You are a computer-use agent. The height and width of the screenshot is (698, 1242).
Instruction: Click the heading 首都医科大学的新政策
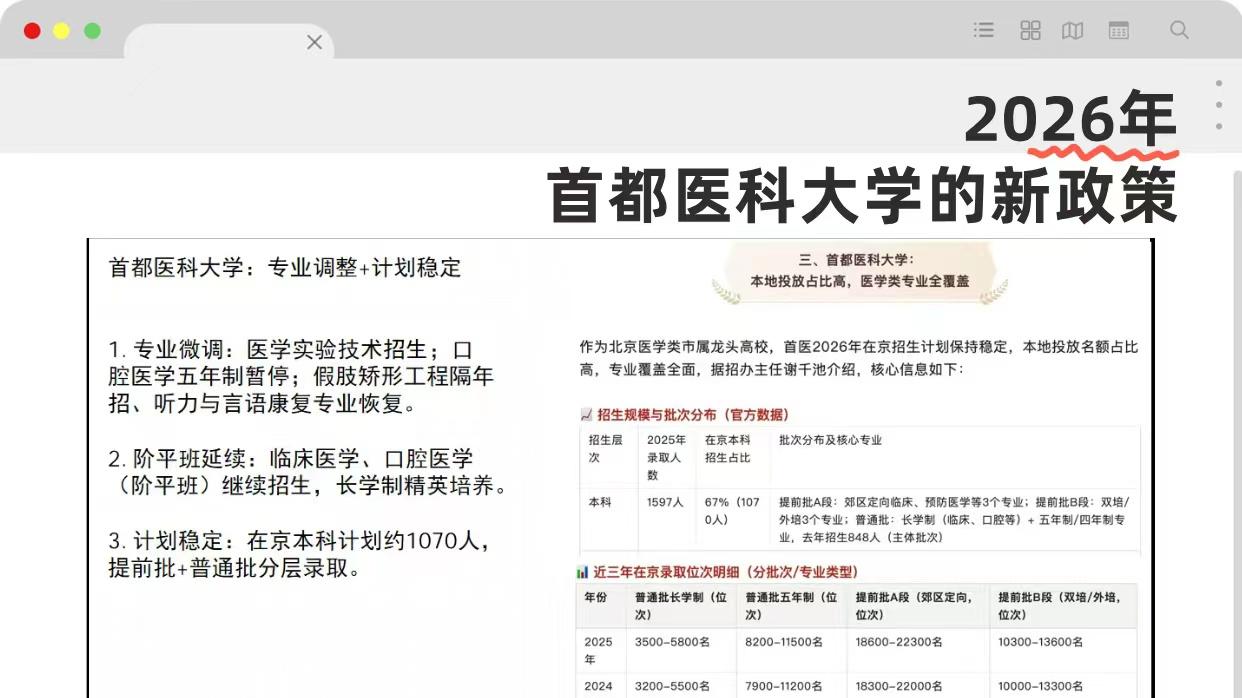click(x=864, y=197)
